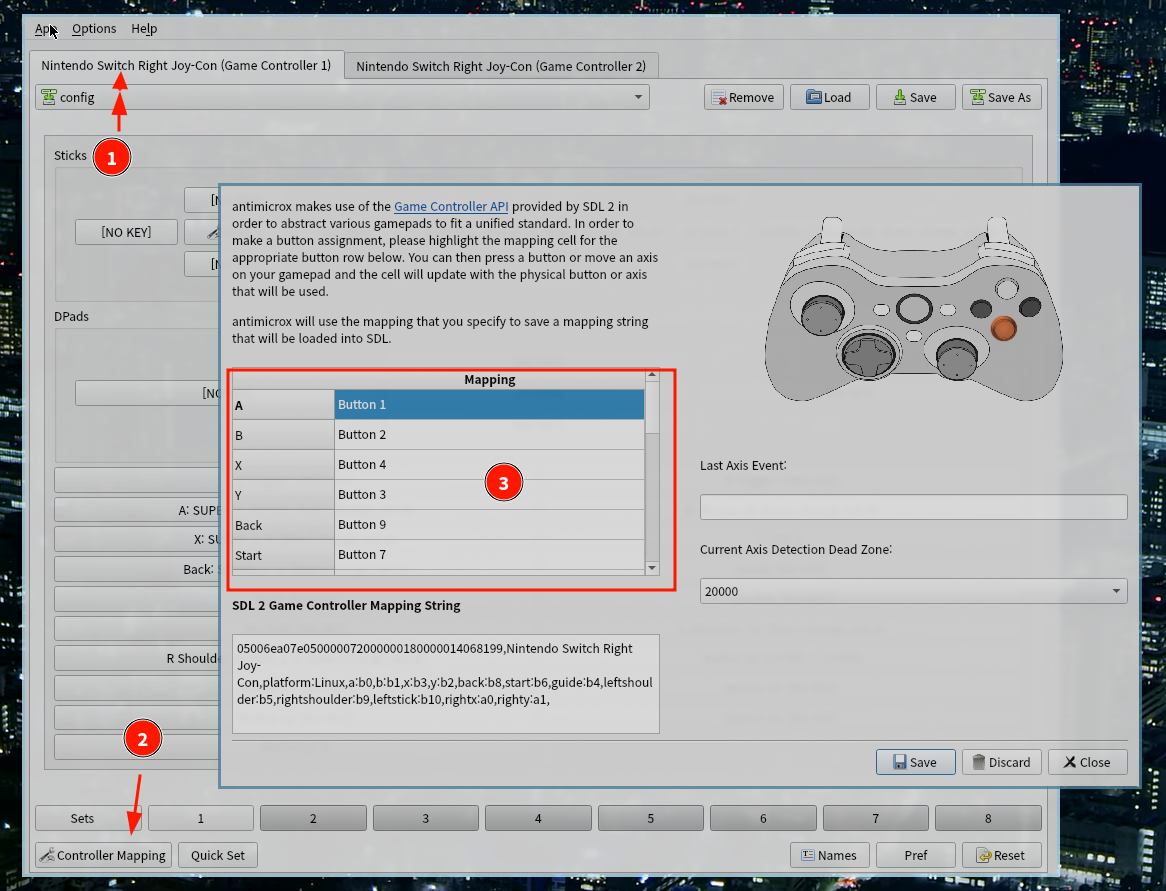Select the Button 4 cell for X
This screenshot has width=1166, height=891.
tap(489, 465)
